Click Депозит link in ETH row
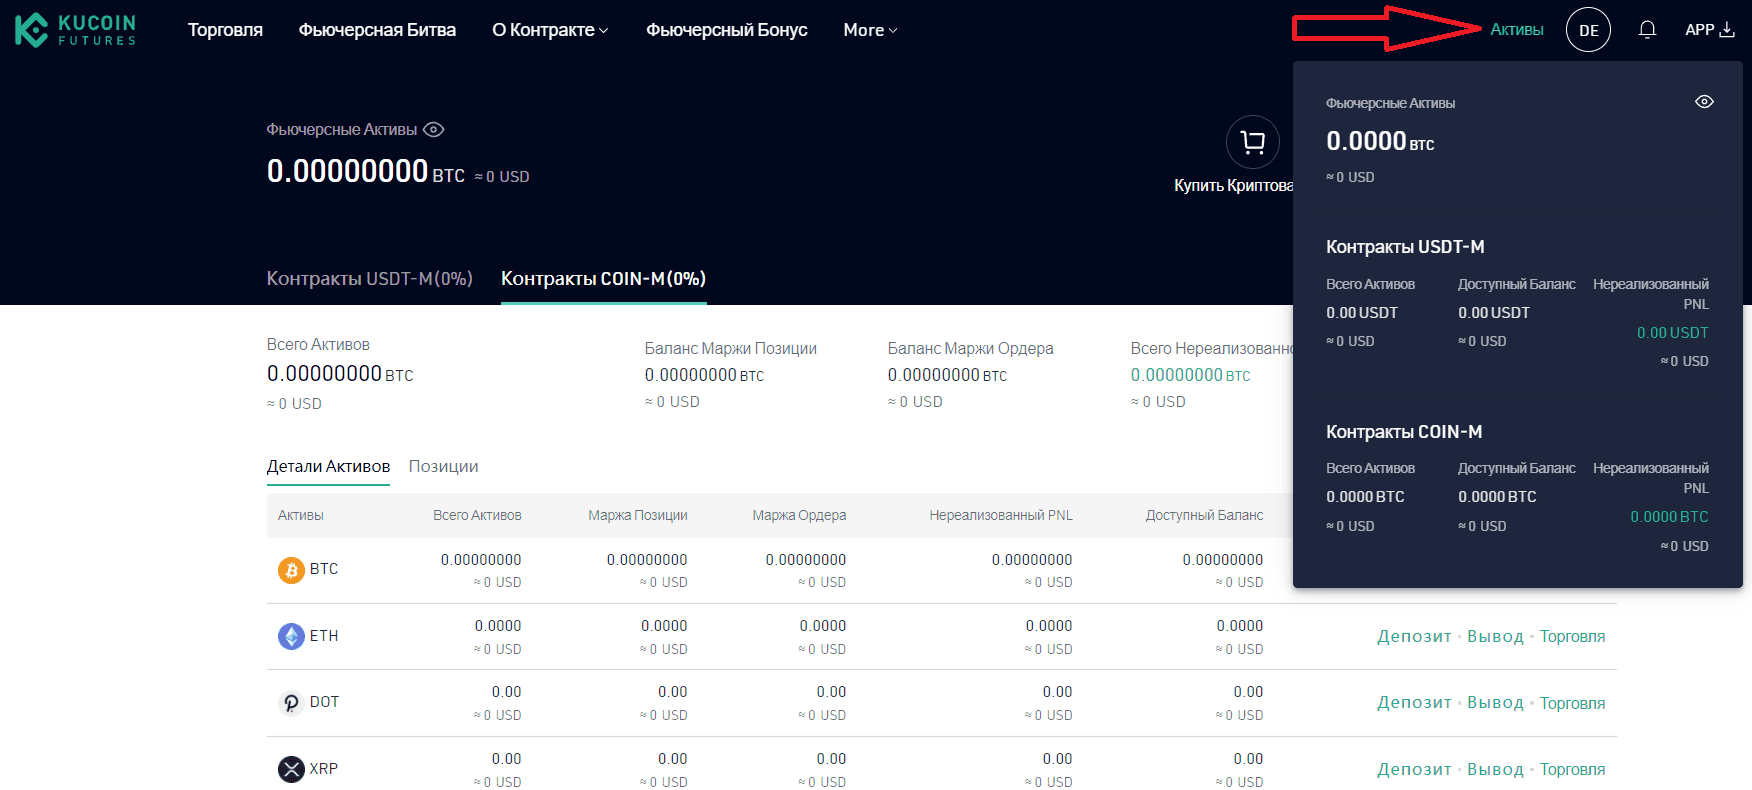This screenshot has height=790, width=1752. pyautogui.click(x=1414, y=637)
